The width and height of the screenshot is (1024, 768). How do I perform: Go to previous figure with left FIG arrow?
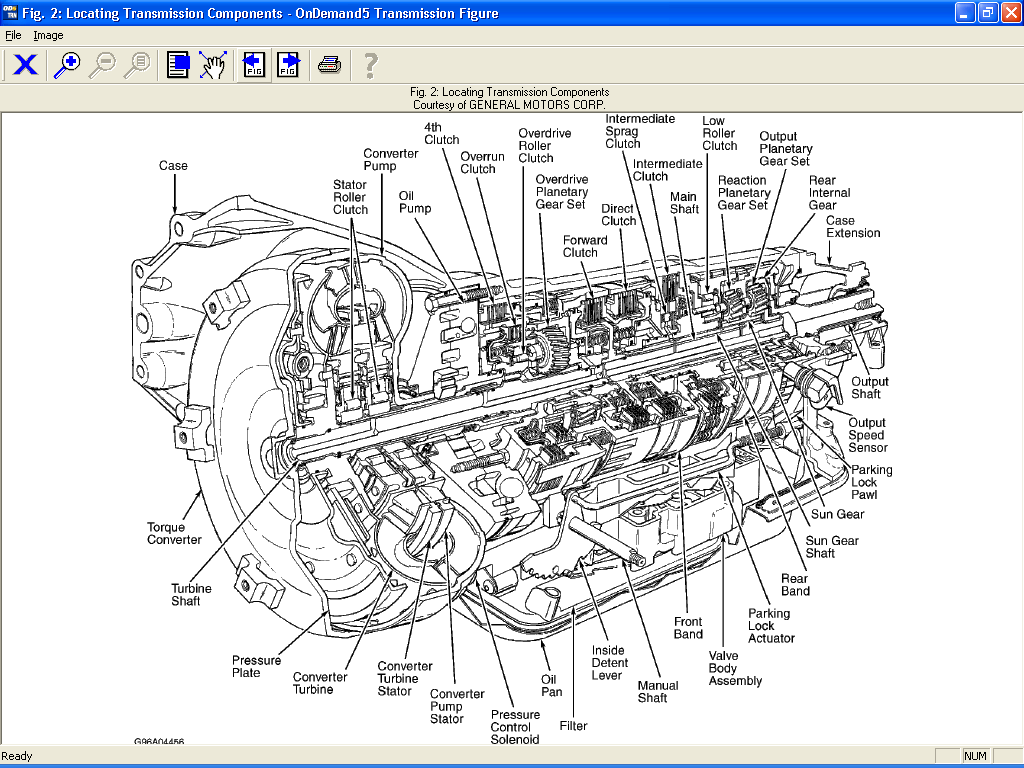pos(253,65)
